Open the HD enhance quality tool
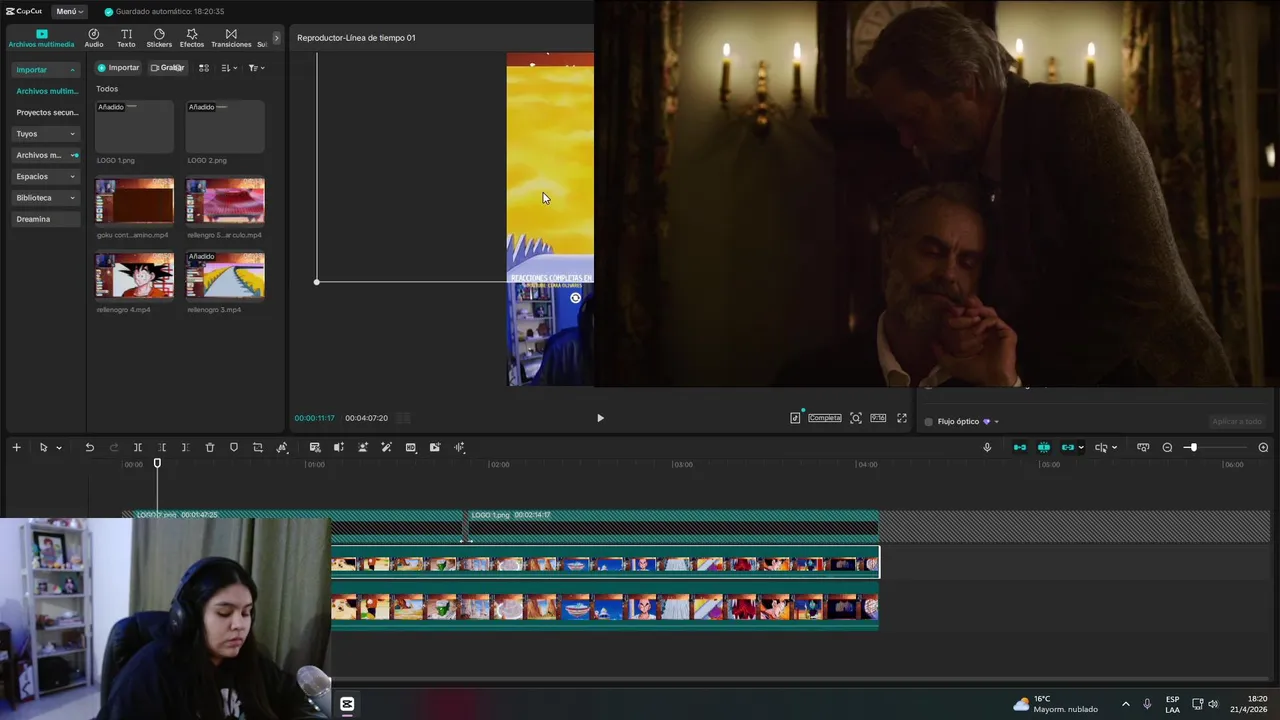1280x720 pixels. pyautogui.click(x=411, y=447)
